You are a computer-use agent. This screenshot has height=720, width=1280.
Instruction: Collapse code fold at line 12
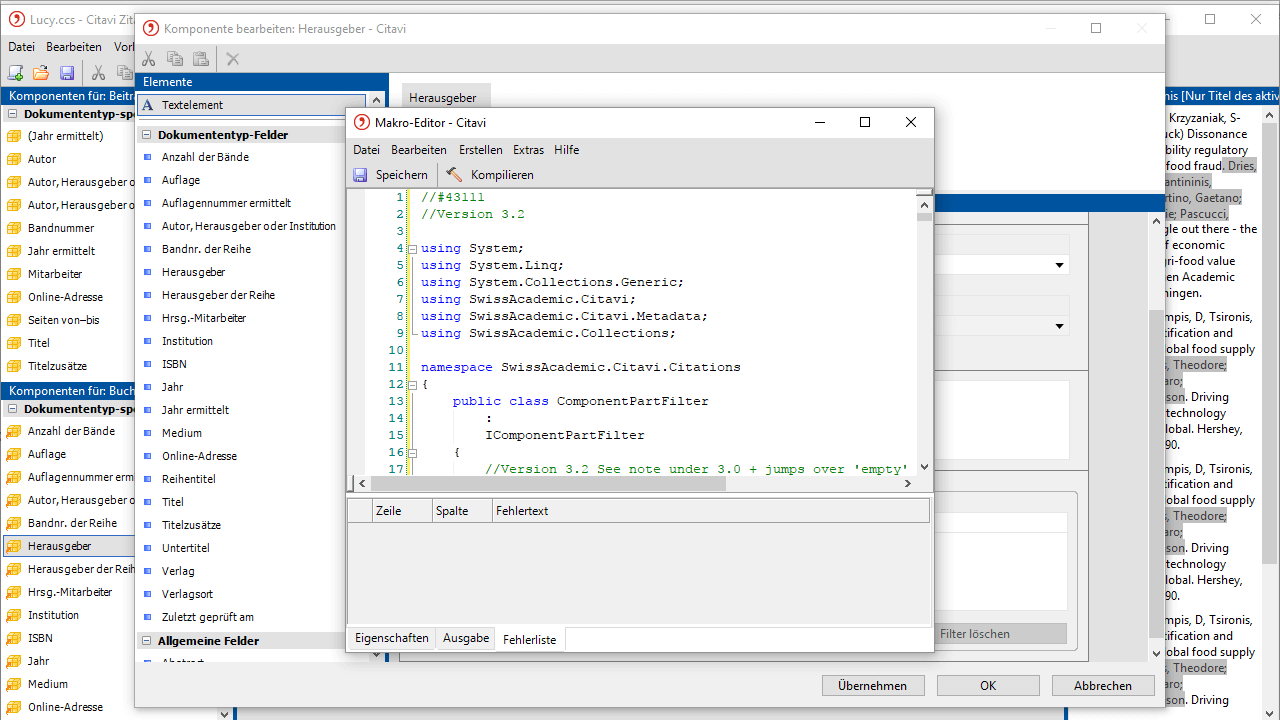click(412, 384)
